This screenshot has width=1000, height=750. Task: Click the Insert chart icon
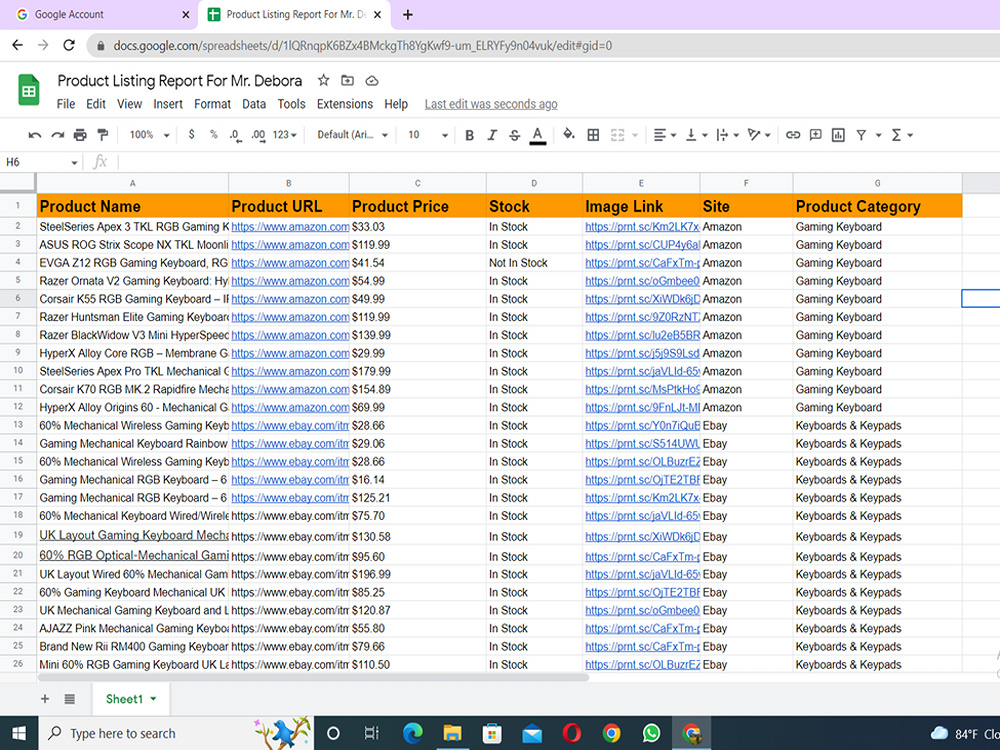tap(838, 135)
